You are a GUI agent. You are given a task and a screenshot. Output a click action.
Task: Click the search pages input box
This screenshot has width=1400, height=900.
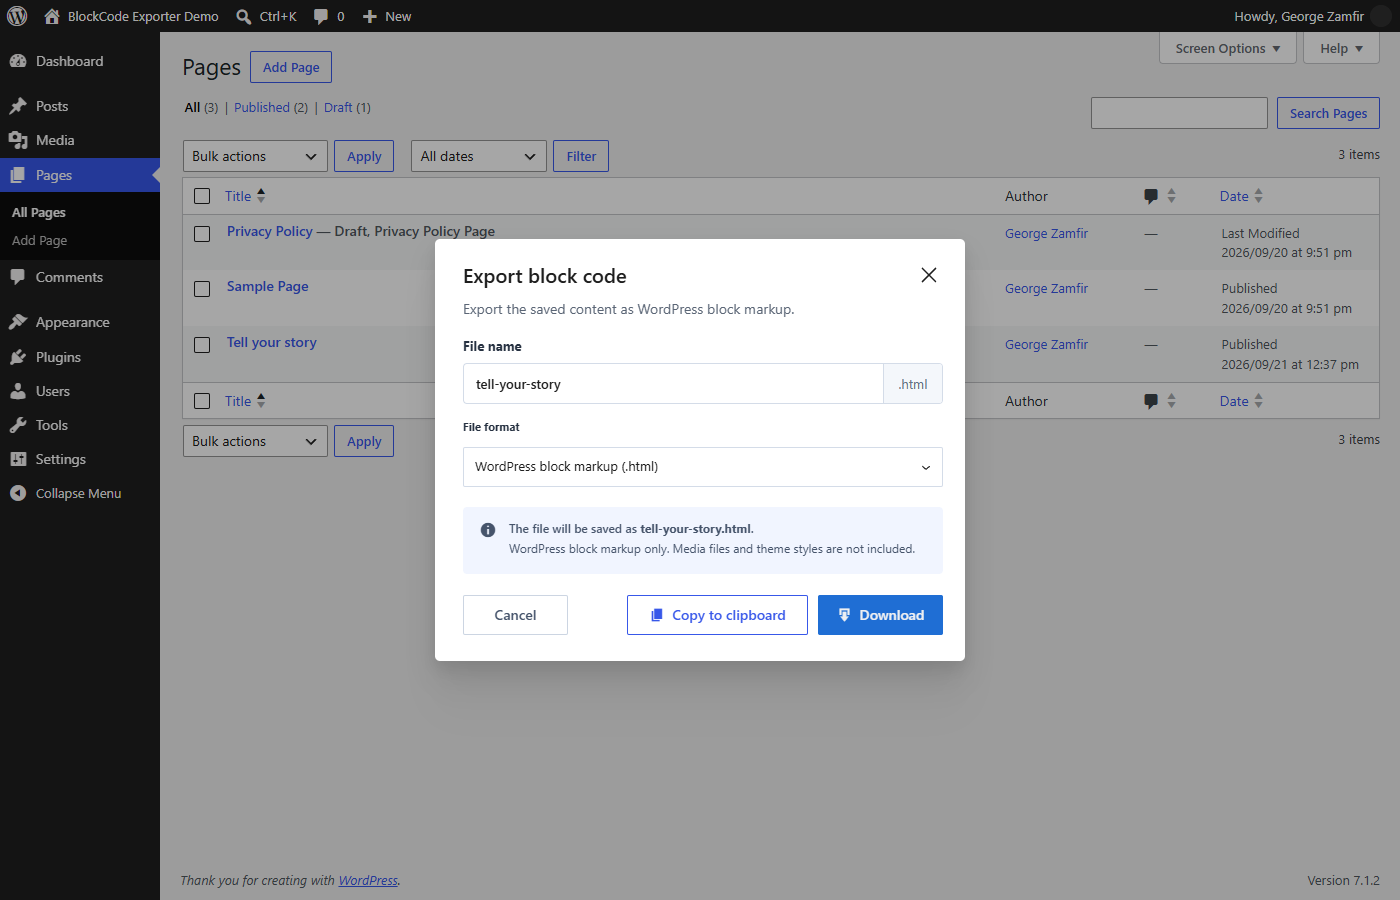point(1179,113)
